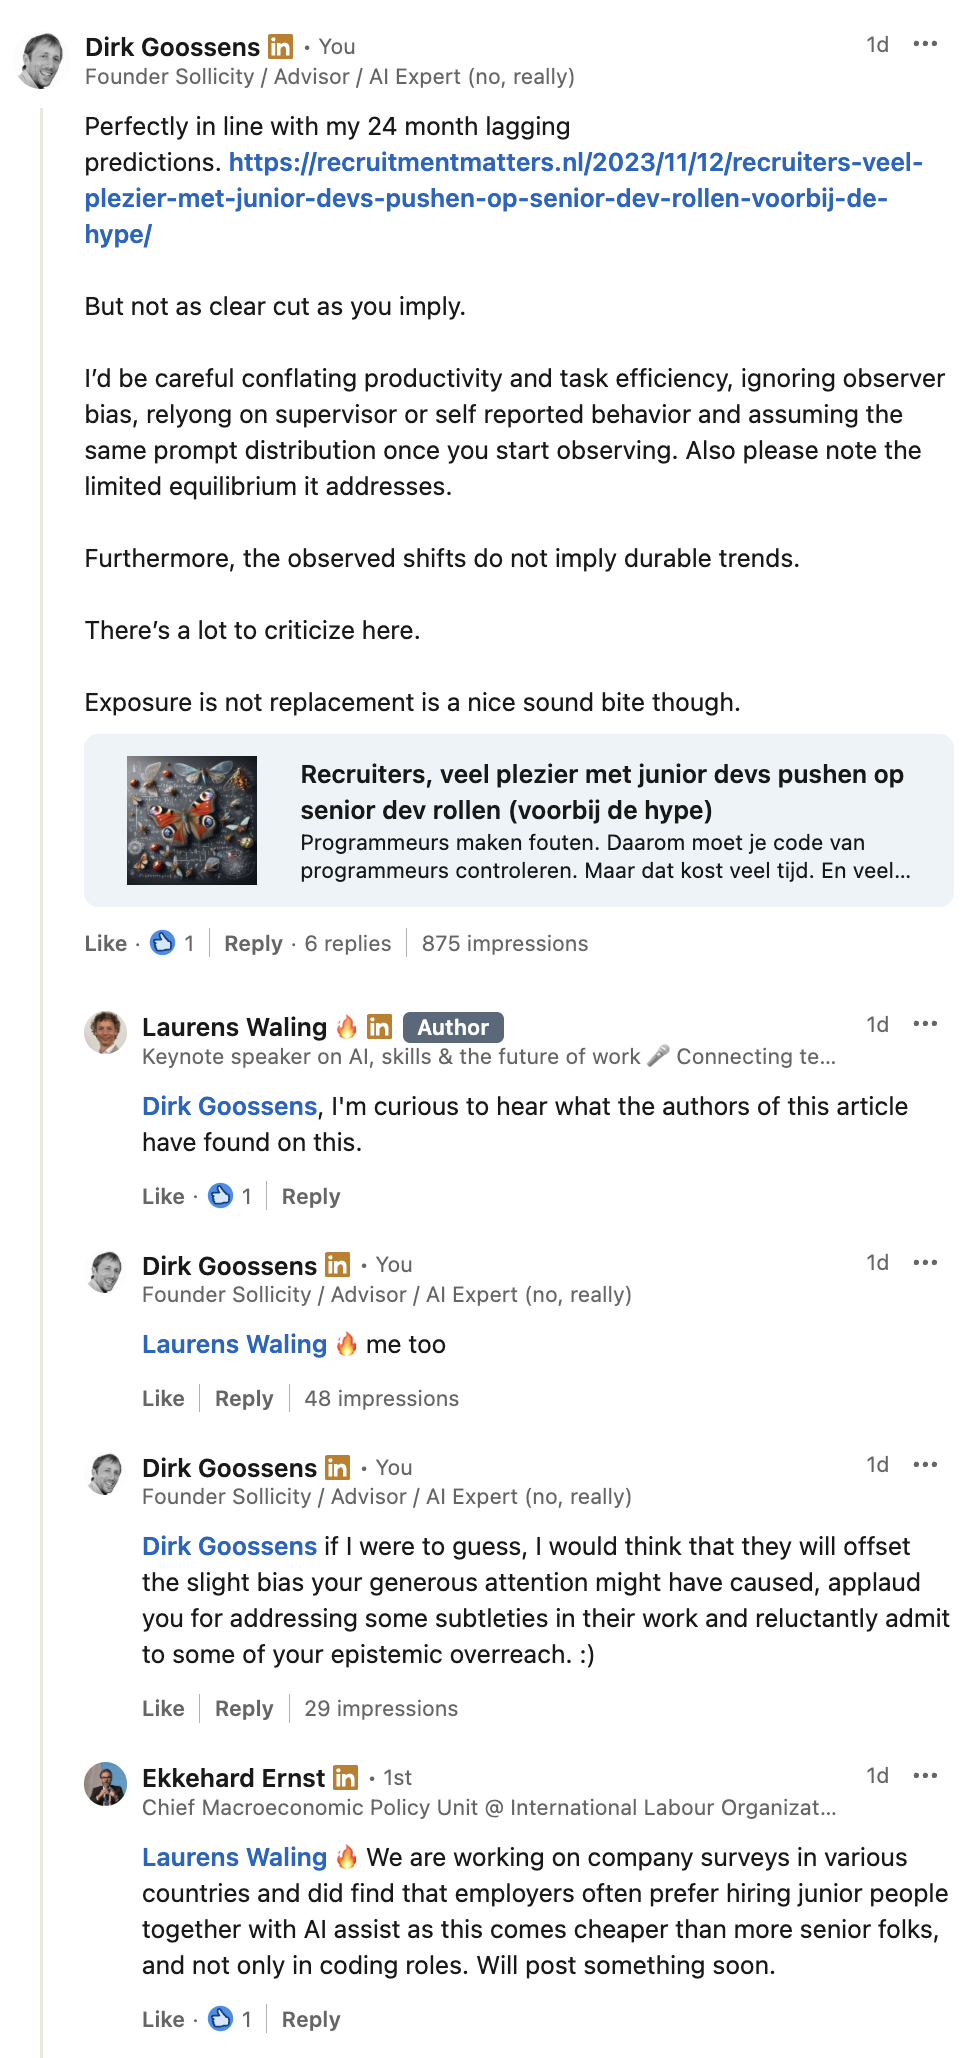Click Ekkehard Ernst's profile photo

point(105,1784)
